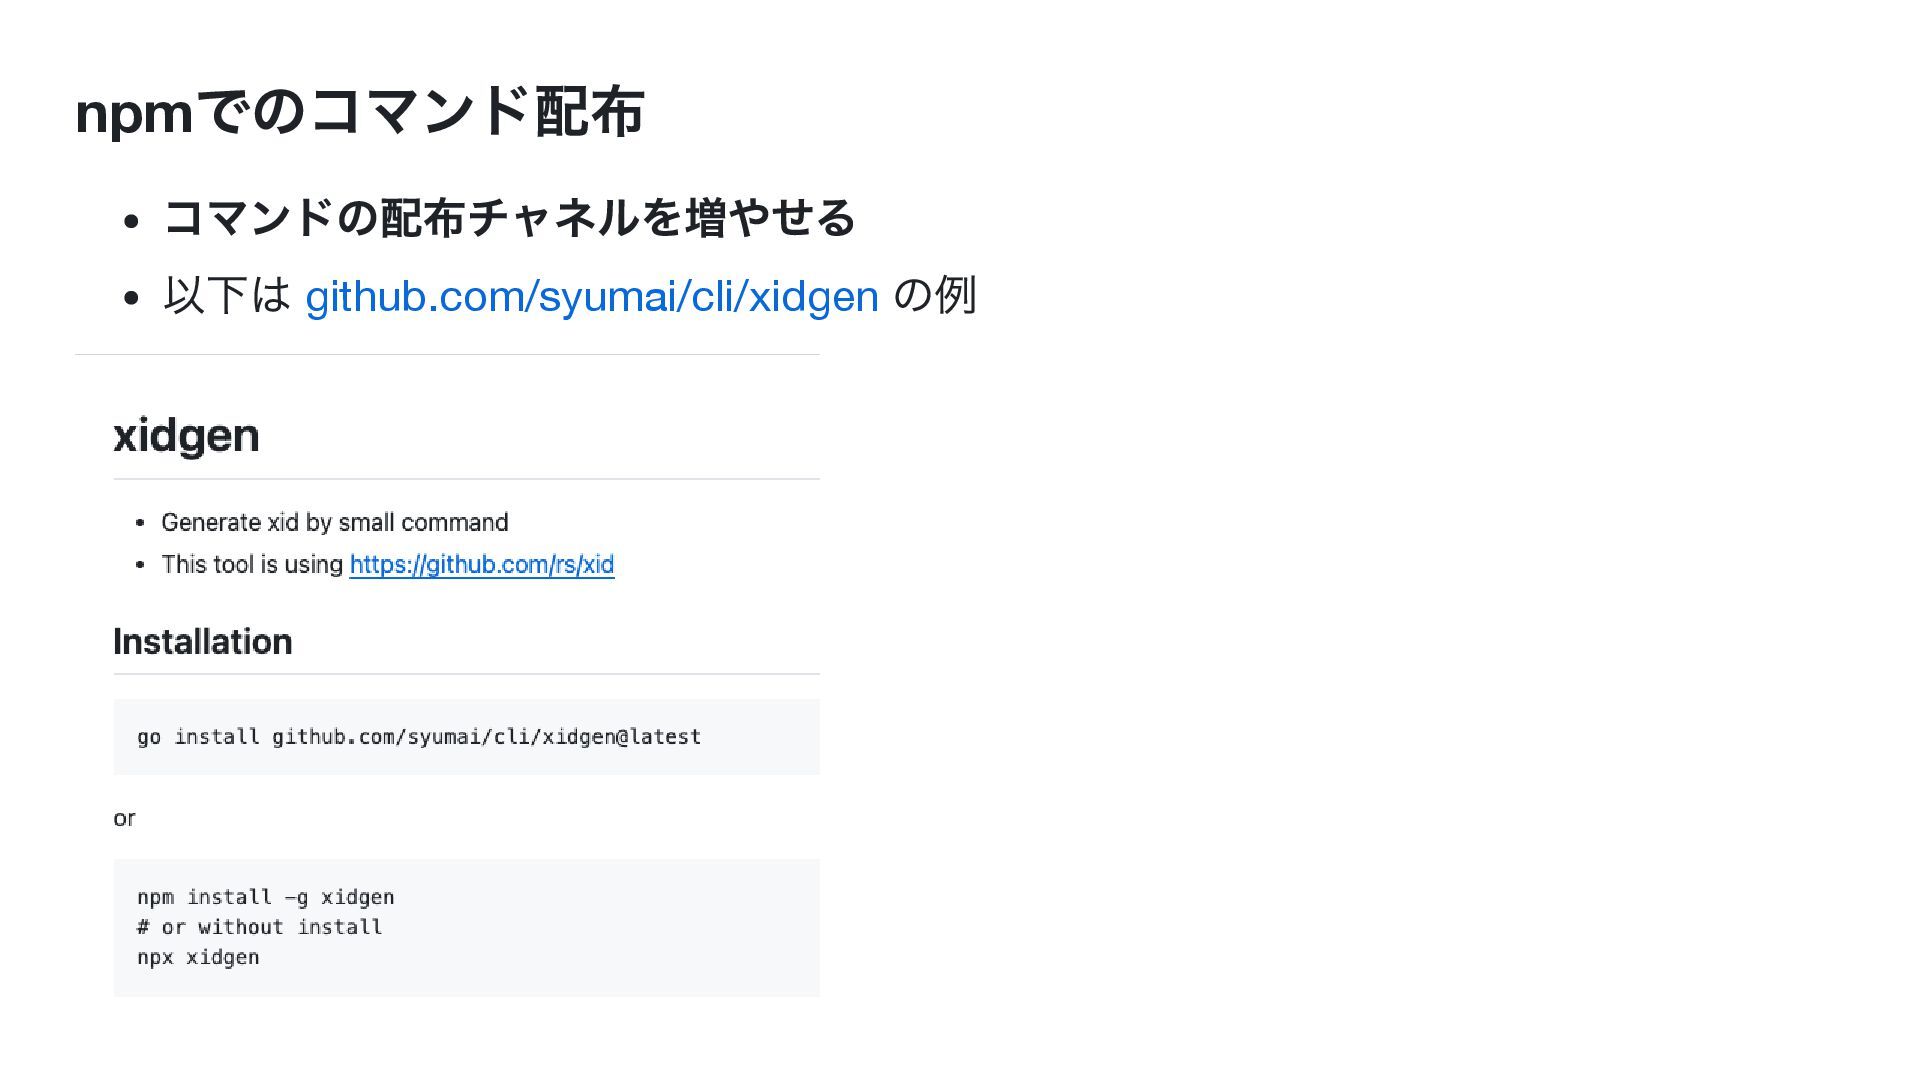Select the xidgen README heading
Image resolution: width=1920 pixels, height=1080 pixels.
186,435
